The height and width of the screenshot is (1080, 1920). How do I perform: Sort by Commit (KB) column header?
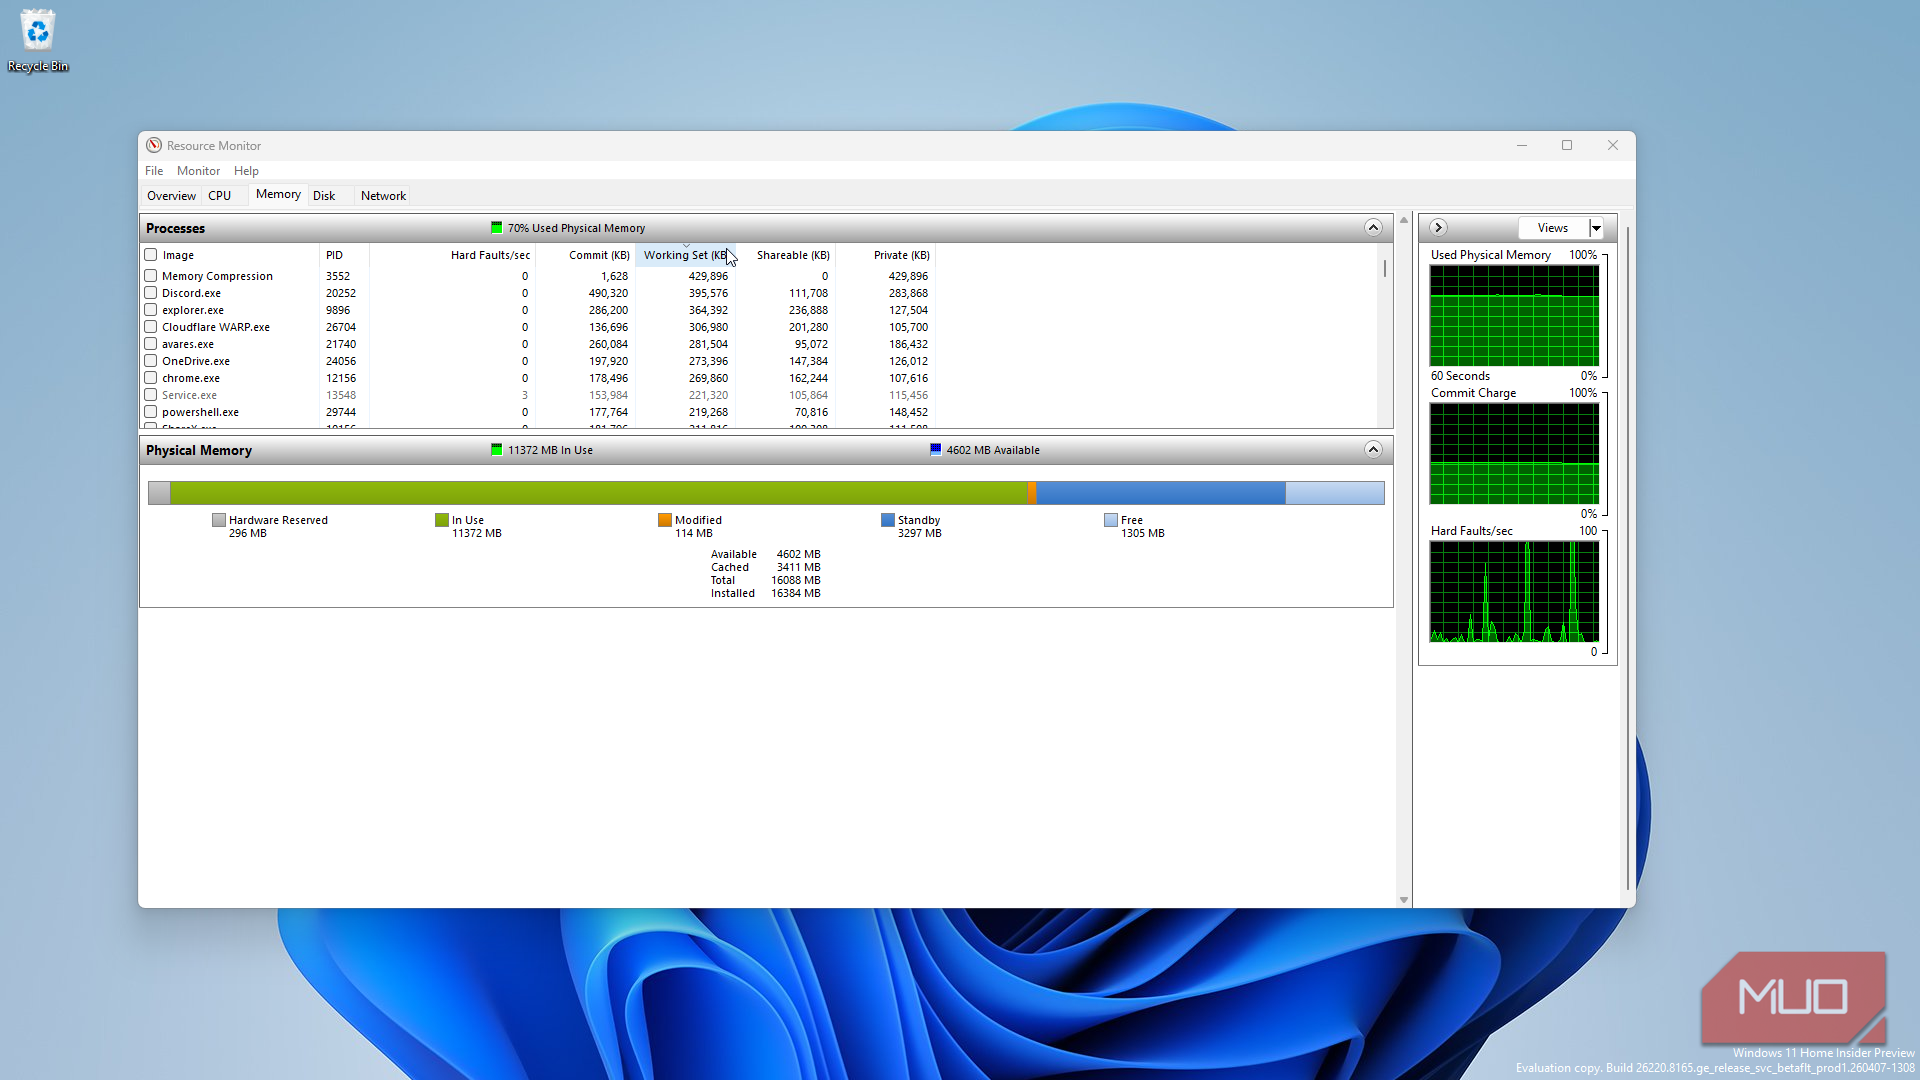coord(585,255)
